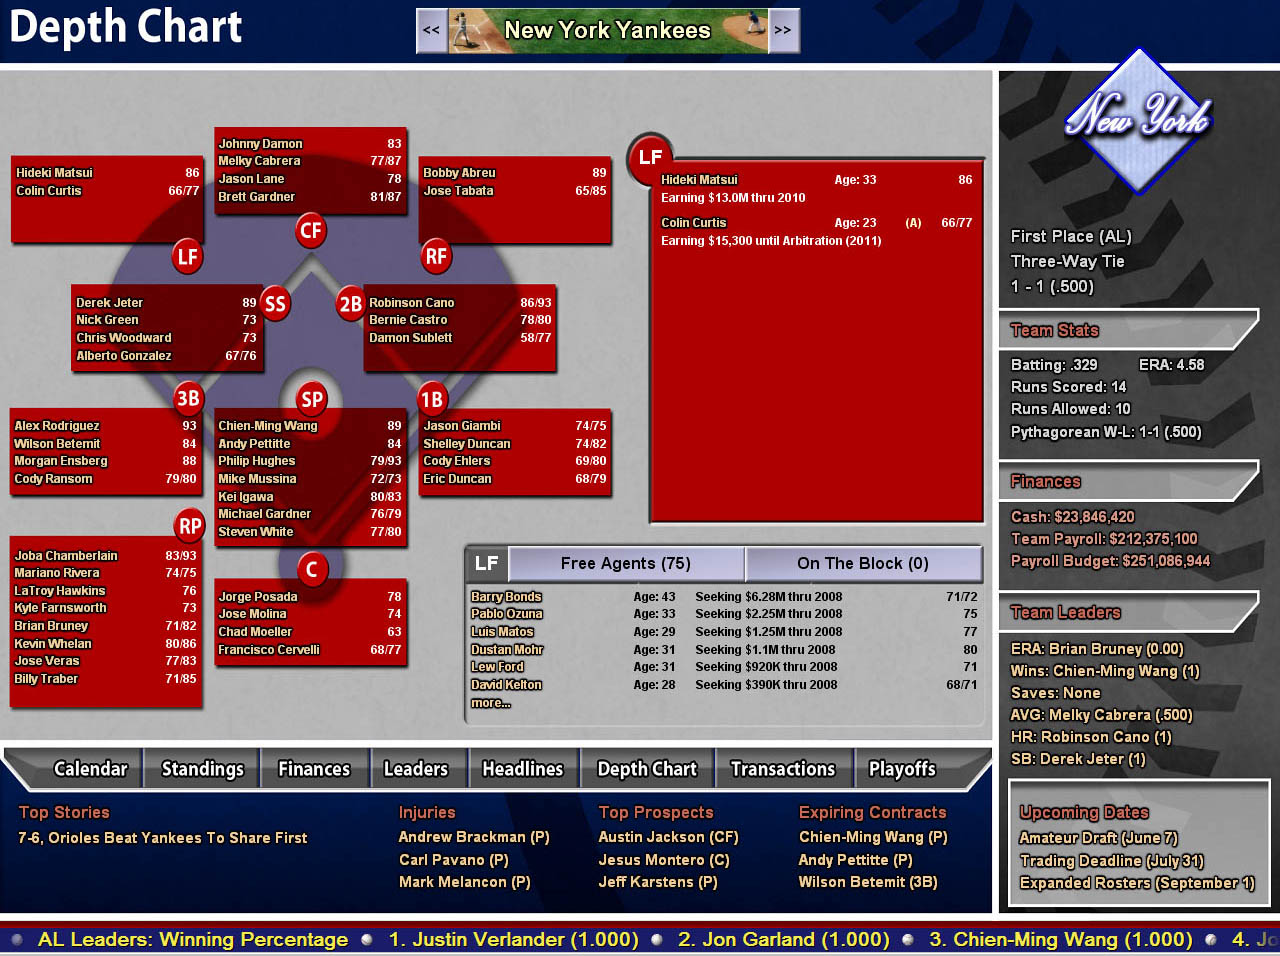This screenshot has width=1280, height=956.
Task: Select the RP position badge
Action: pos(190,526)
